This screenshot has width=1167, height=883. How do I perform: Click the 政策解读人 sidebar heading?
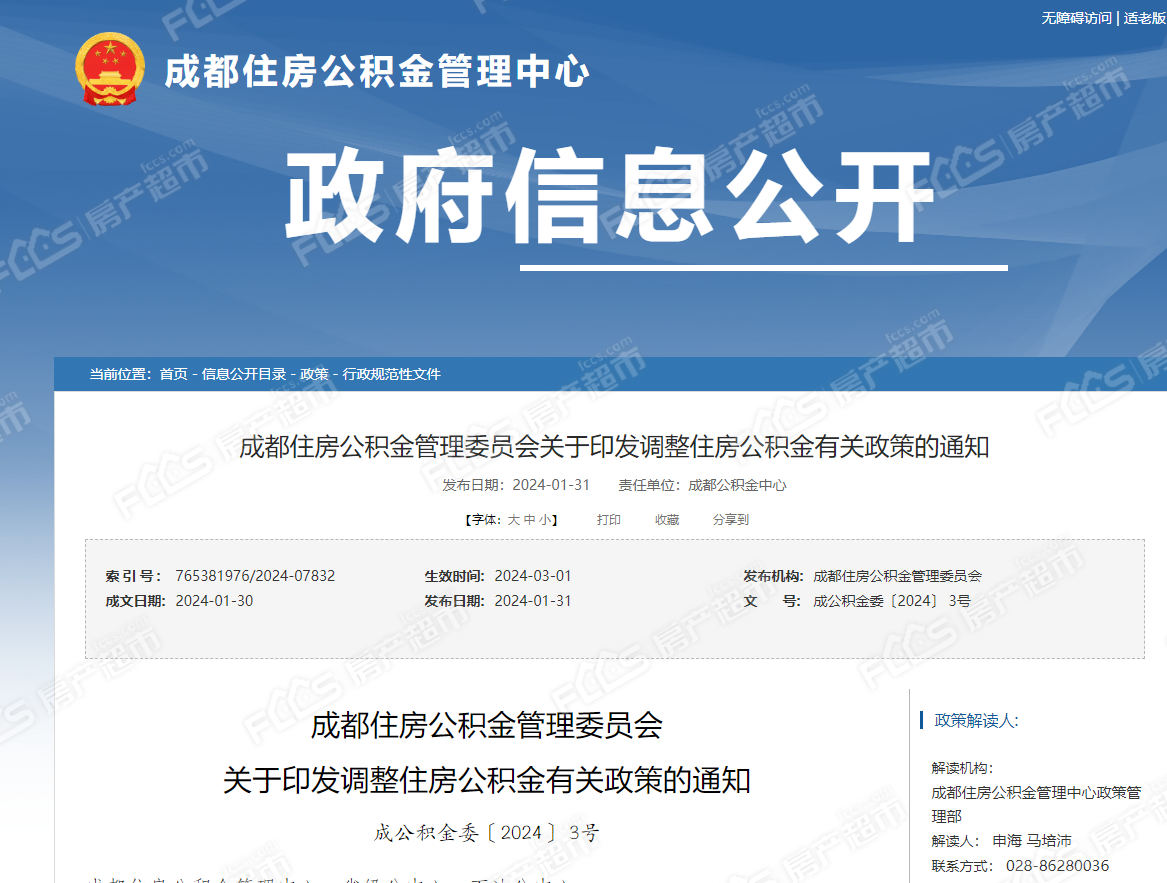point(979,721)
